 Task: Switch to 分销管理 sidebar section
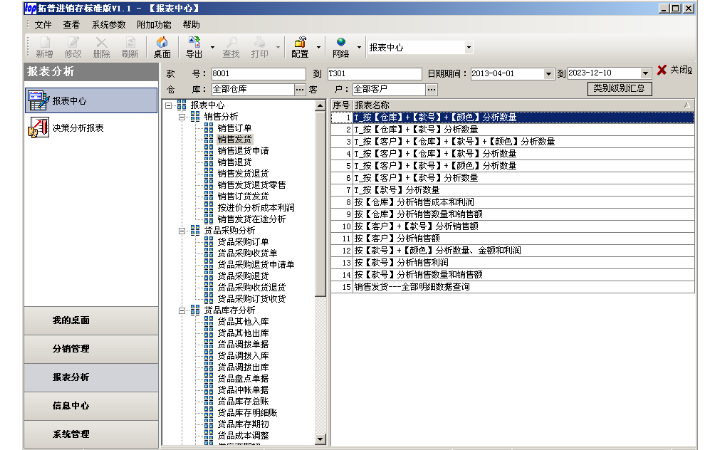[x=71, y=349]
